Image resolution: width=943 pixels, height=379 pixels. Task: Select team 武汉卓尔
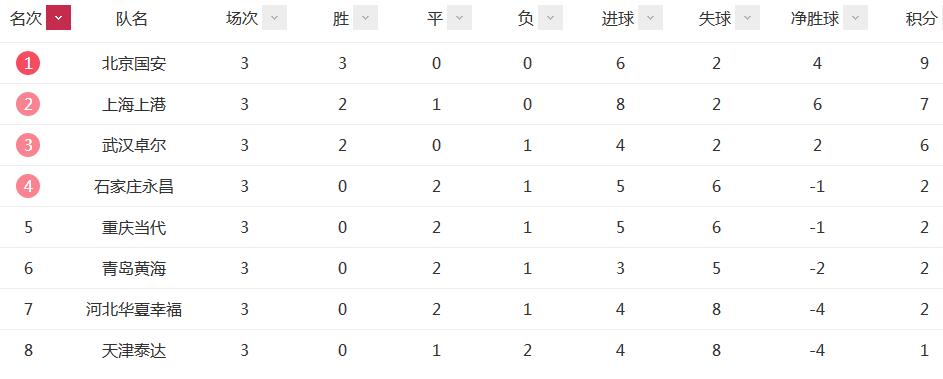[x=134, y=146]
